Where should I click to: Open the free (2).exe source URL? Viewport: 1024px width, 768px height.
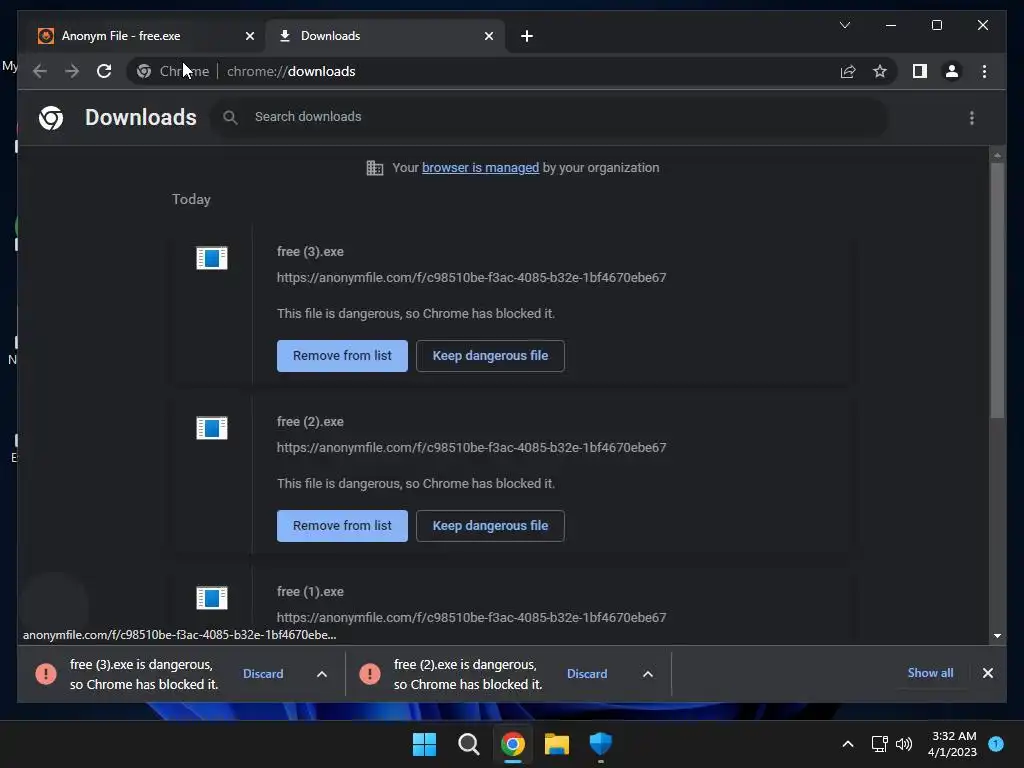(x=472, y=447)
